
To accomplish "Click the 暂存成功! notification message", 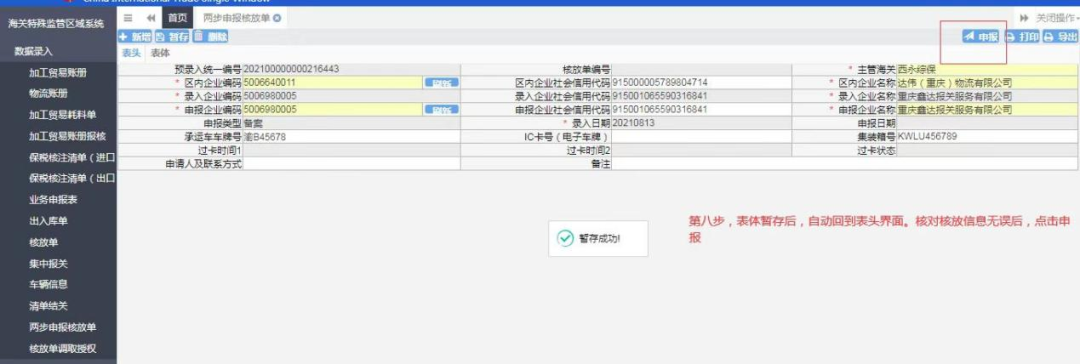I will pos(598,239).
